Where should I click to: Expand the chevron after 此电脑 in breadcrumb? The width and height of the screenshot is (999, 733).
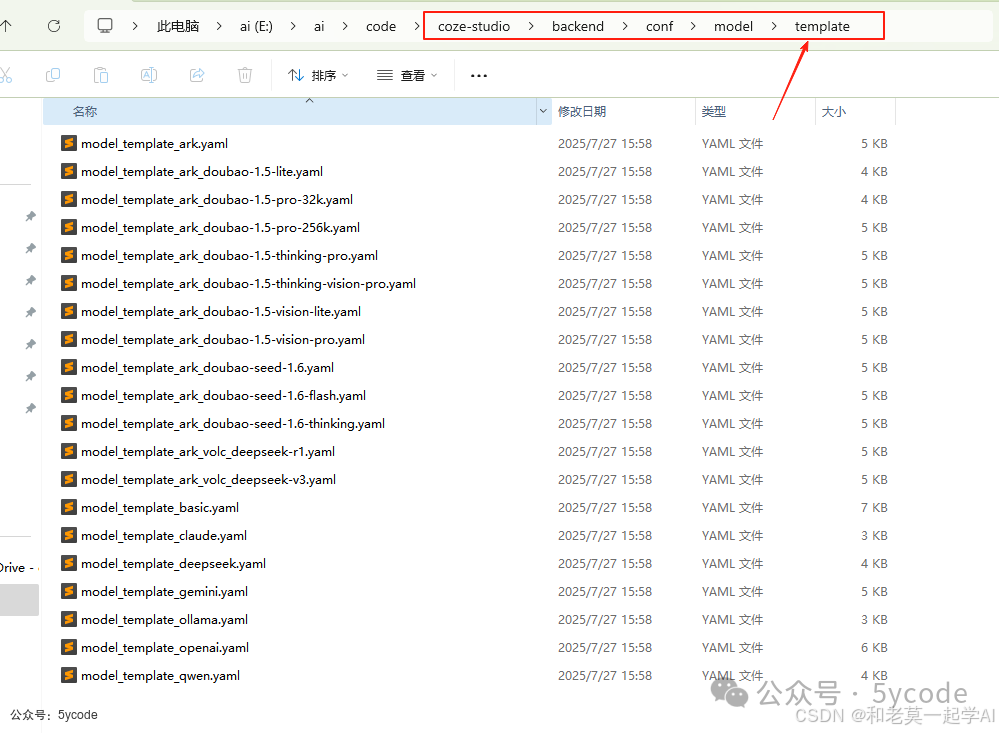pyautogui.click(x=219, y=26)
